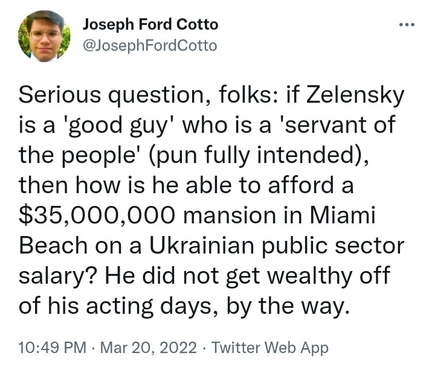Click the words 'servant of' in tweet

(335, 125)
